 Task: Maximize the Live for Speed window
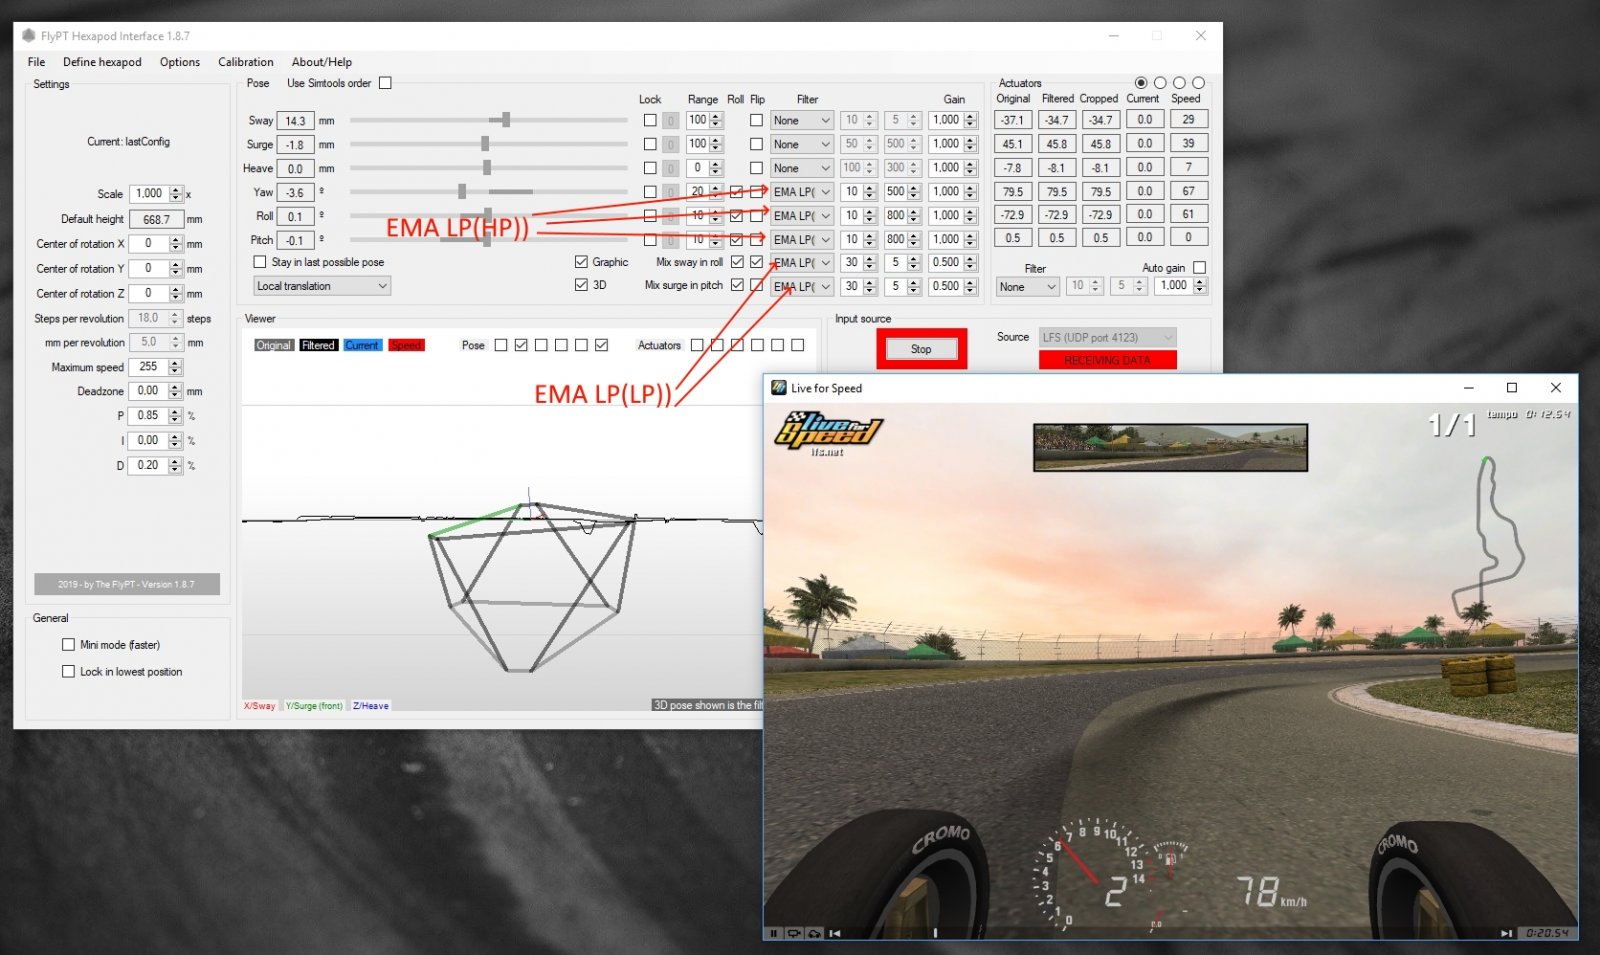[x=1512, y=388]
